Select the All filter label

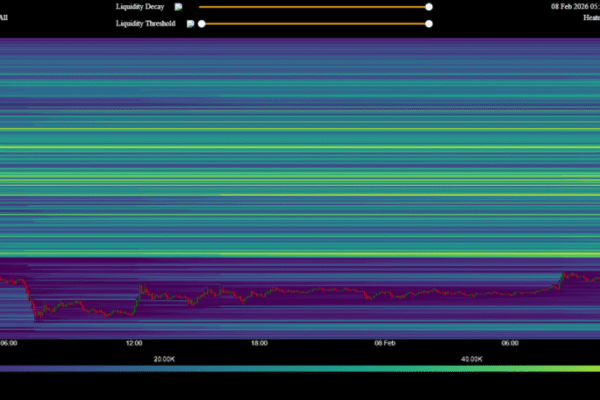(4, 18)
